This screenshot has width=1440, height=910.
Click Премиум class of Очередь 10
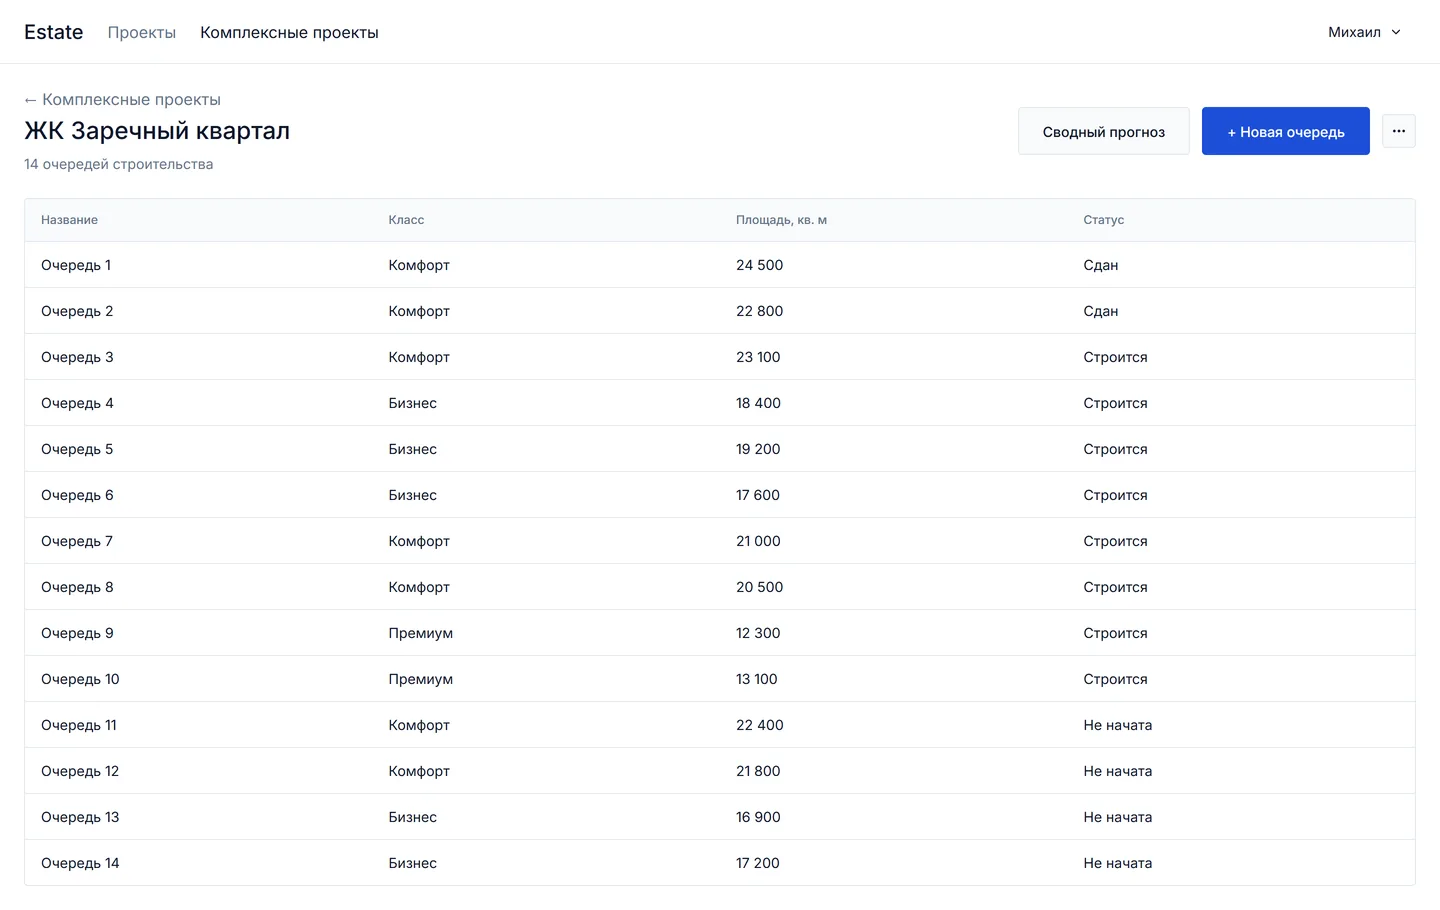pos(420,679)
